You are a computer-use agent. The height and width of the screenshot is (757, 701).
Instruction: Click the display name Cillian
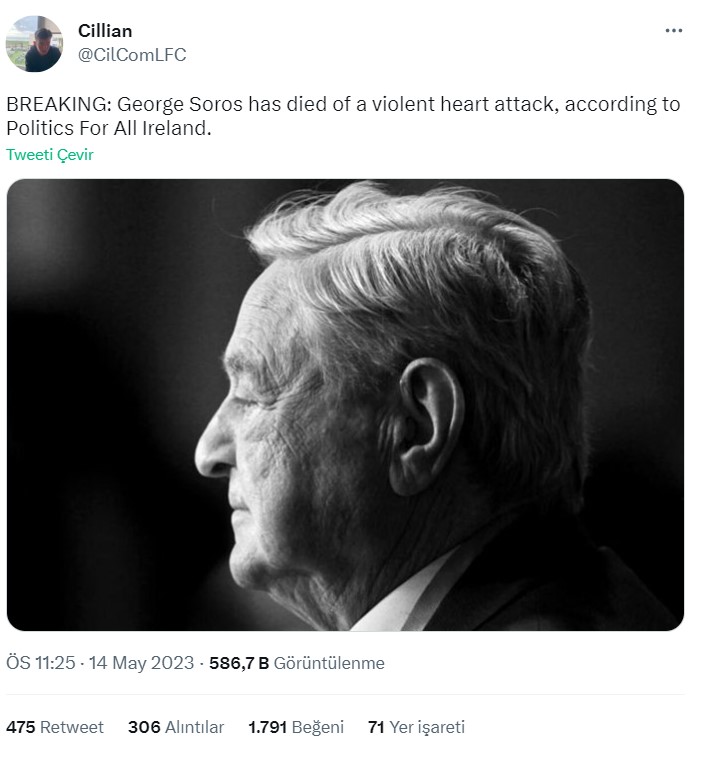(105, 31)
